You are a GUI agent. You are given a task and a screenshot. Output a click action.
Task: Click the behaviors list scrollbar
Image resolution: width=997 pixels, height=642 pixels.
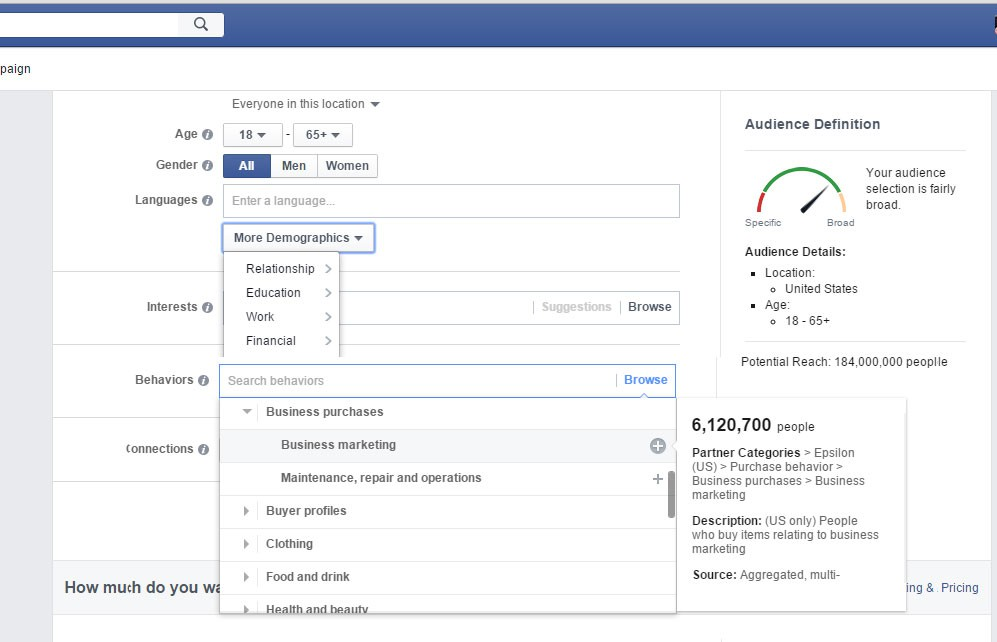(x=671, y=495)
